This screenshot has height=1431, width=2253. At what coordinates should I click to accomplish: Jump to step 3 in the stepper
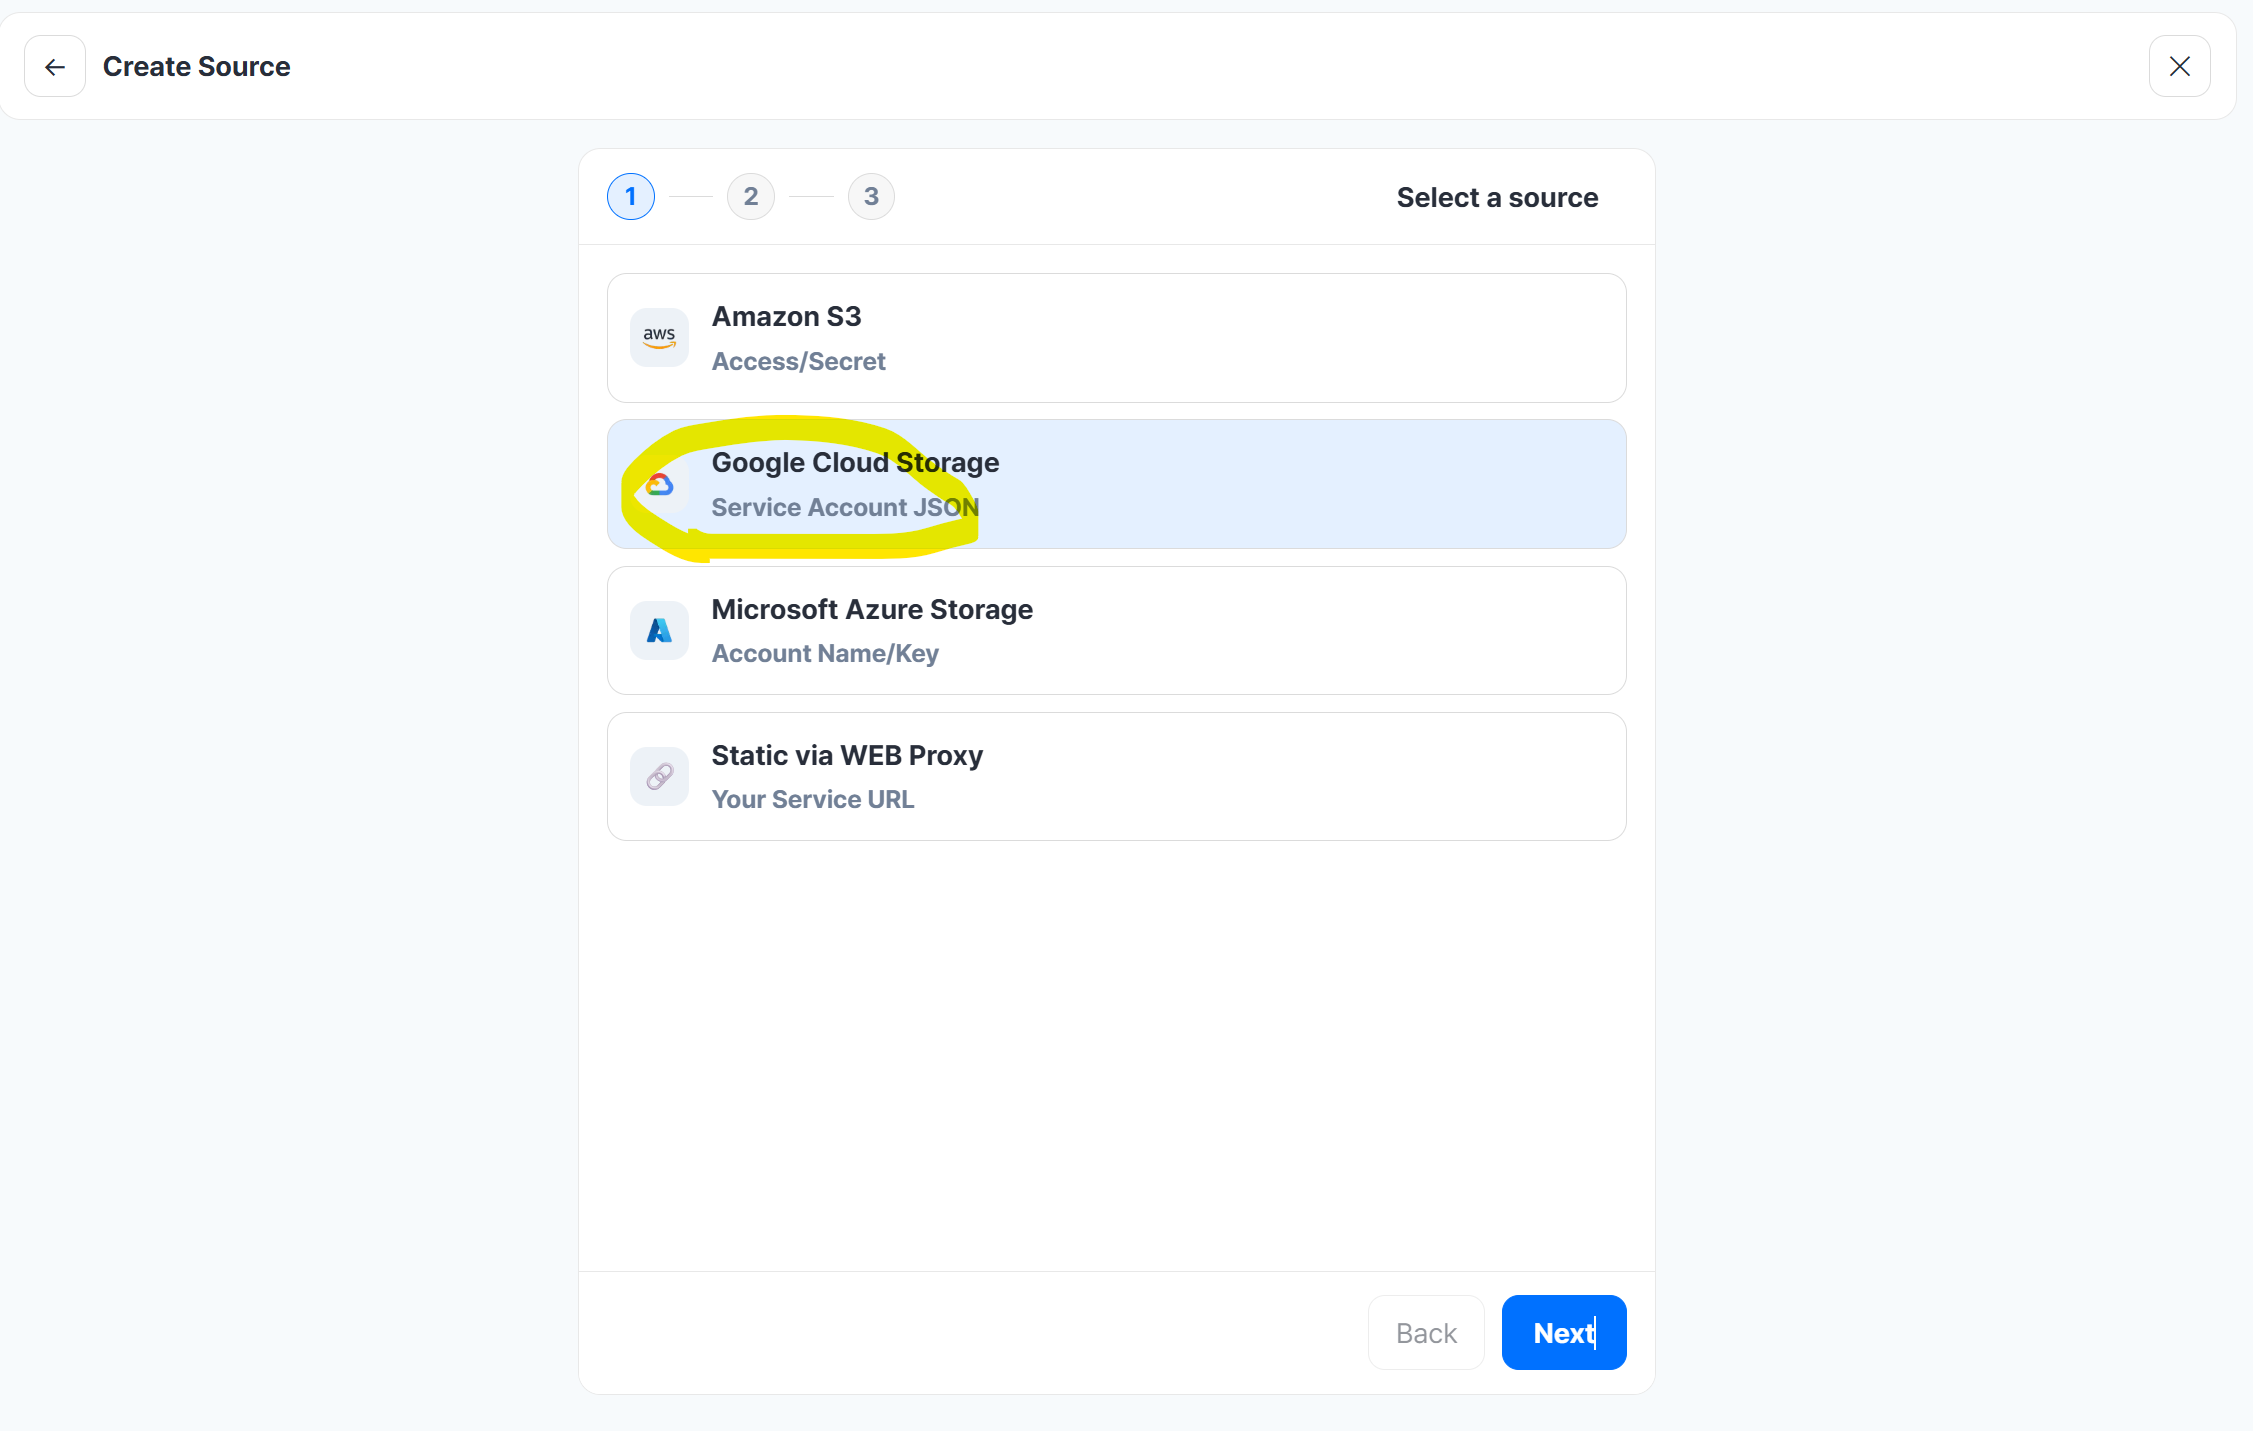tap(871, 197)
